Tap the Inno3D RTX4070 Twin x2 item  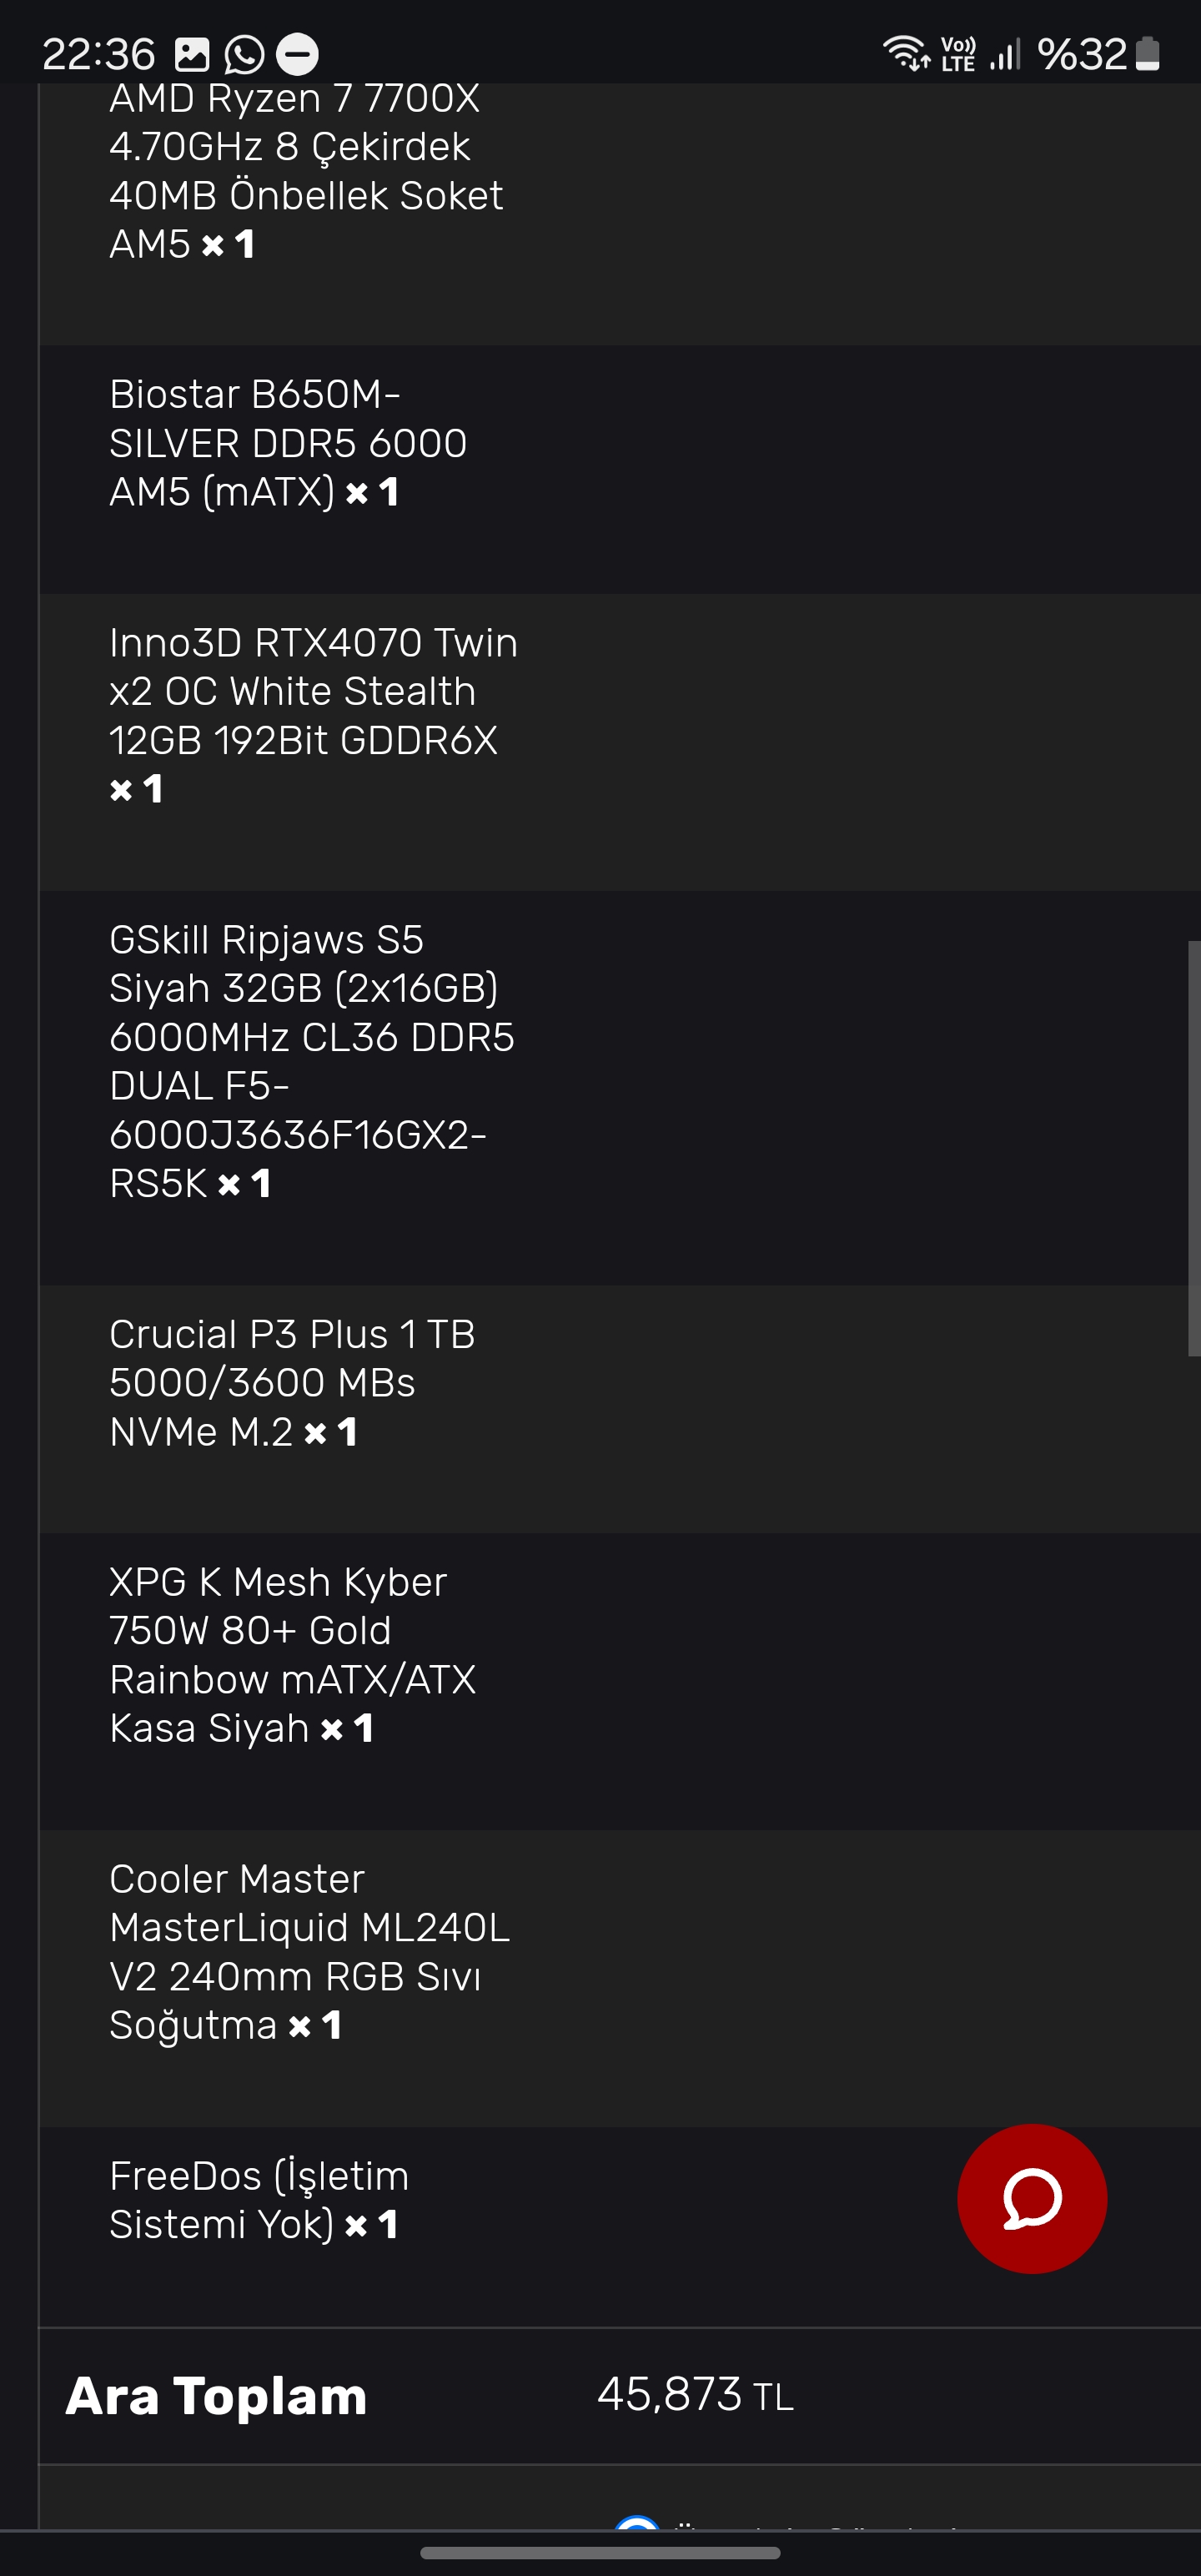point(313,714)
